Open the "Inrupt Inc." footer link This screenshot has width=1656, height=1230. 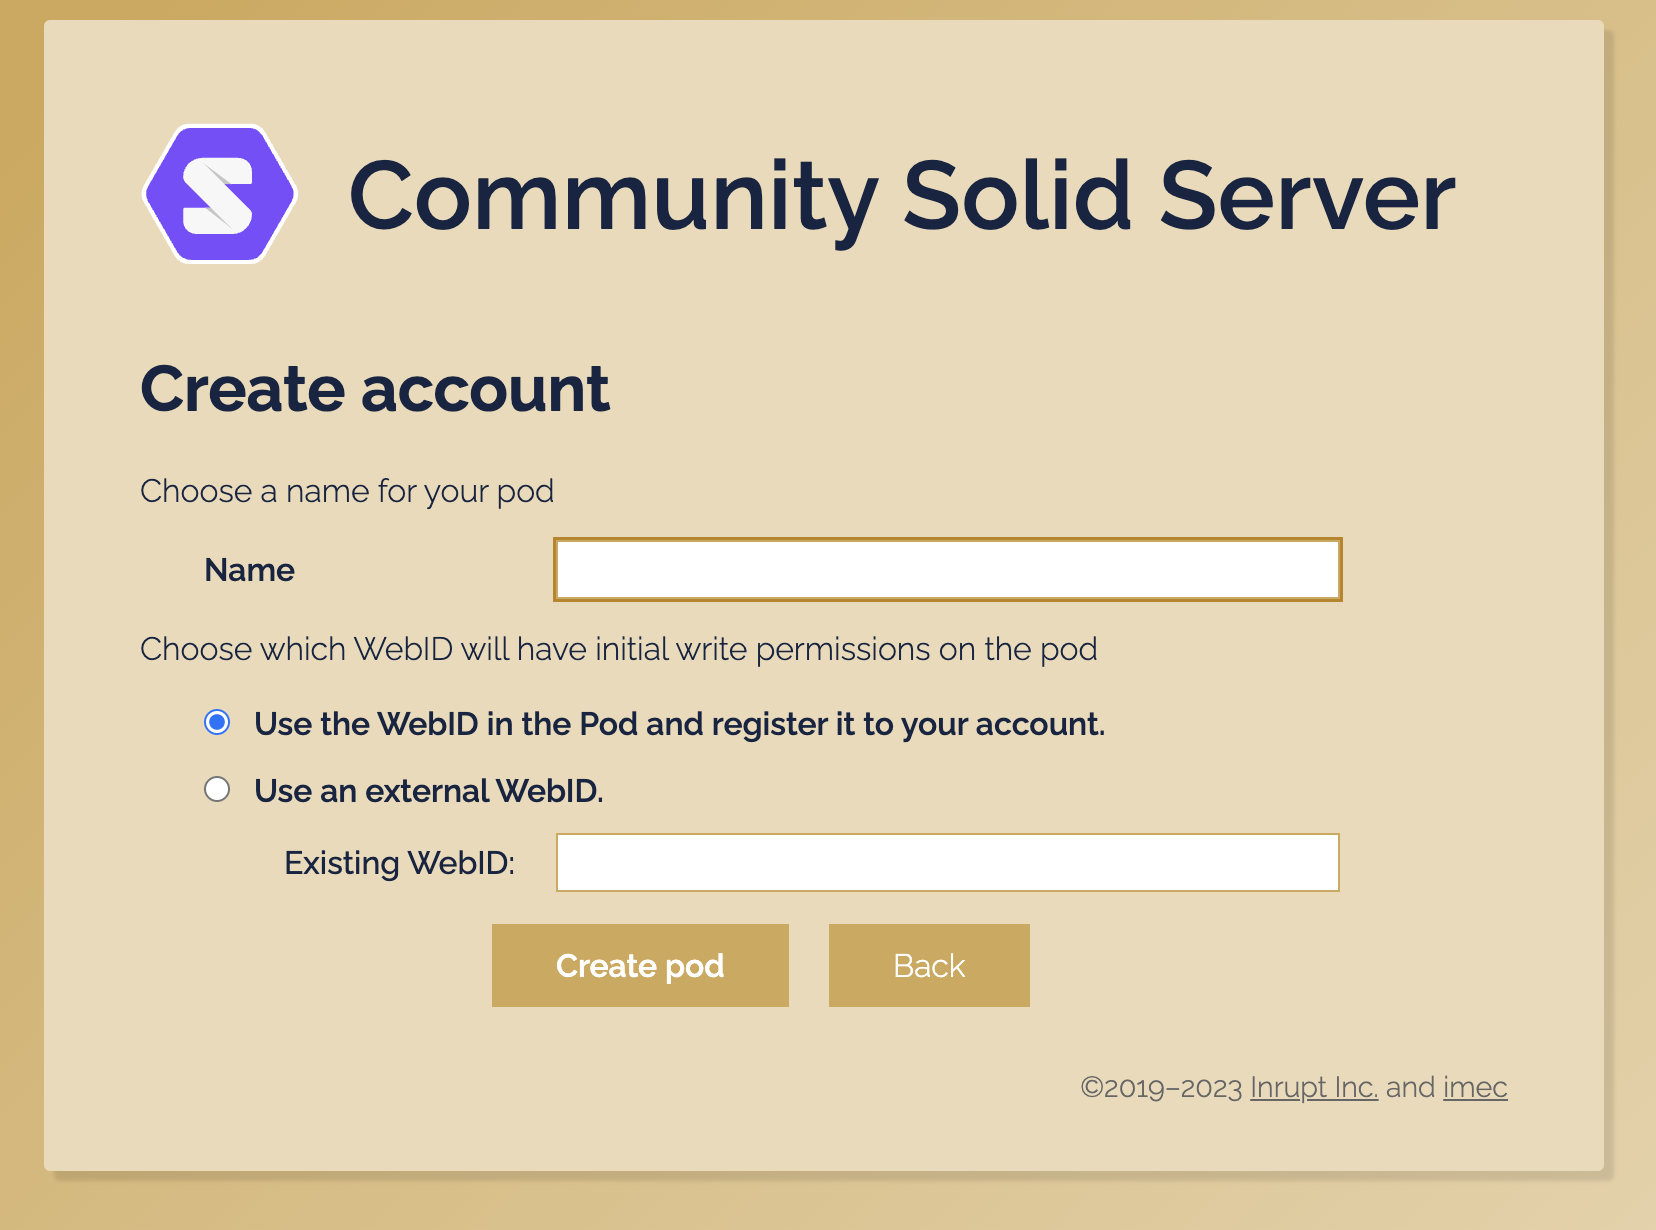[x=1313, y=1087]
